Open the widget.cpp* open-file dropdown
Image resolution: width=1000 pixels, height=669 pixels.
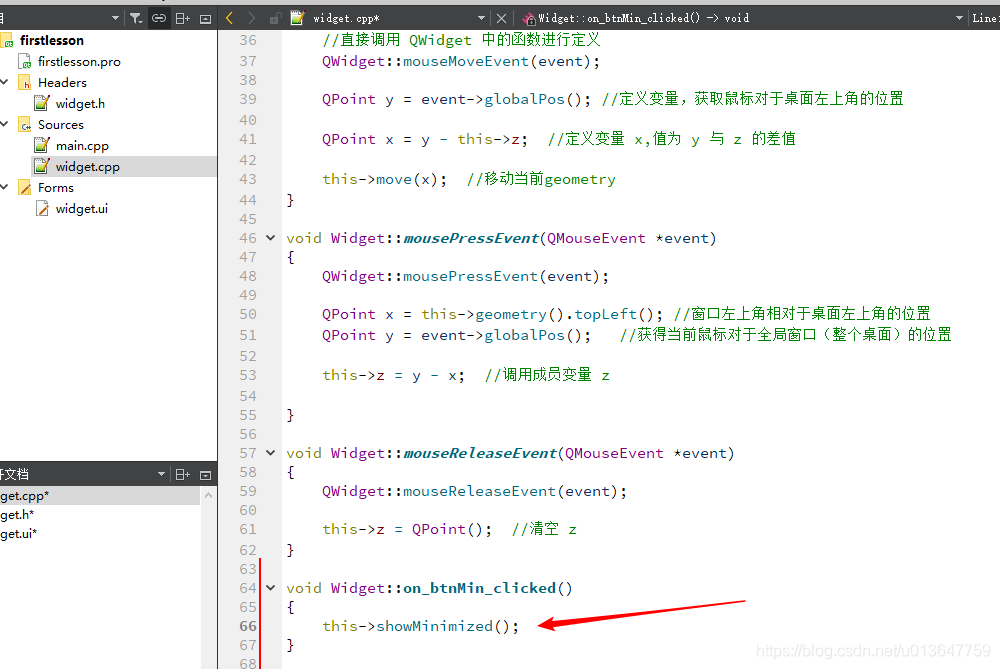(482, 18)
